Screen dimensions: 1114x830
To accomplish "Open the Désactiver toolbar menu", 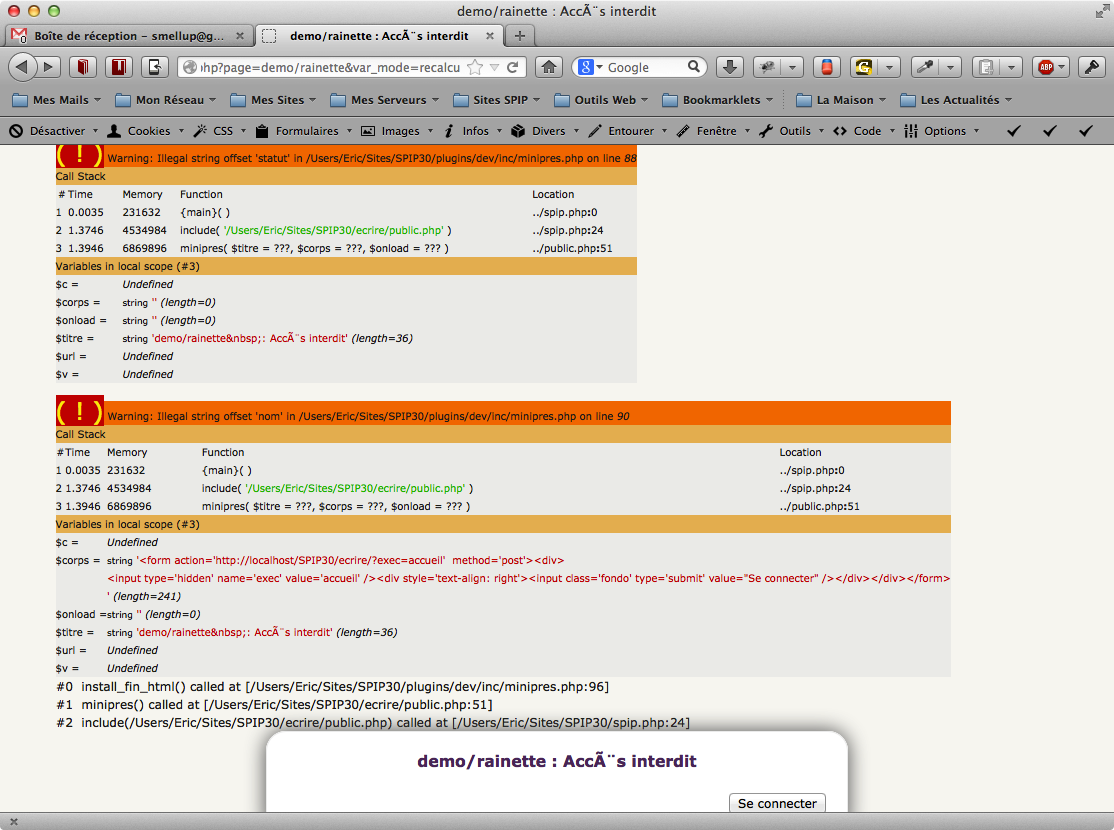I will [53, 131].
